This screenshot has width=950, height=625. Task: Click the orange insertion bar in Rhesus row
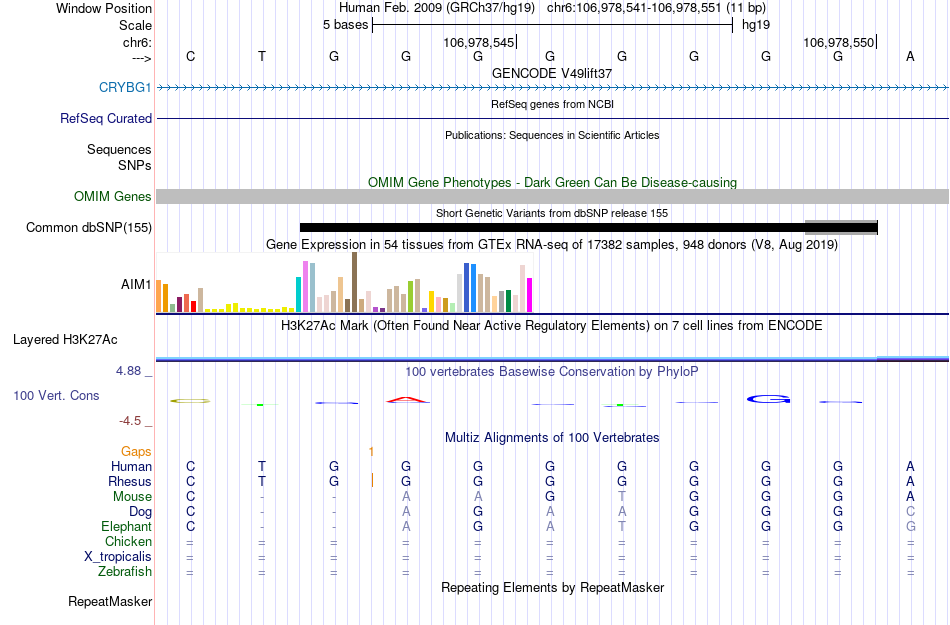pyautogui.click(x=372, y=480)
